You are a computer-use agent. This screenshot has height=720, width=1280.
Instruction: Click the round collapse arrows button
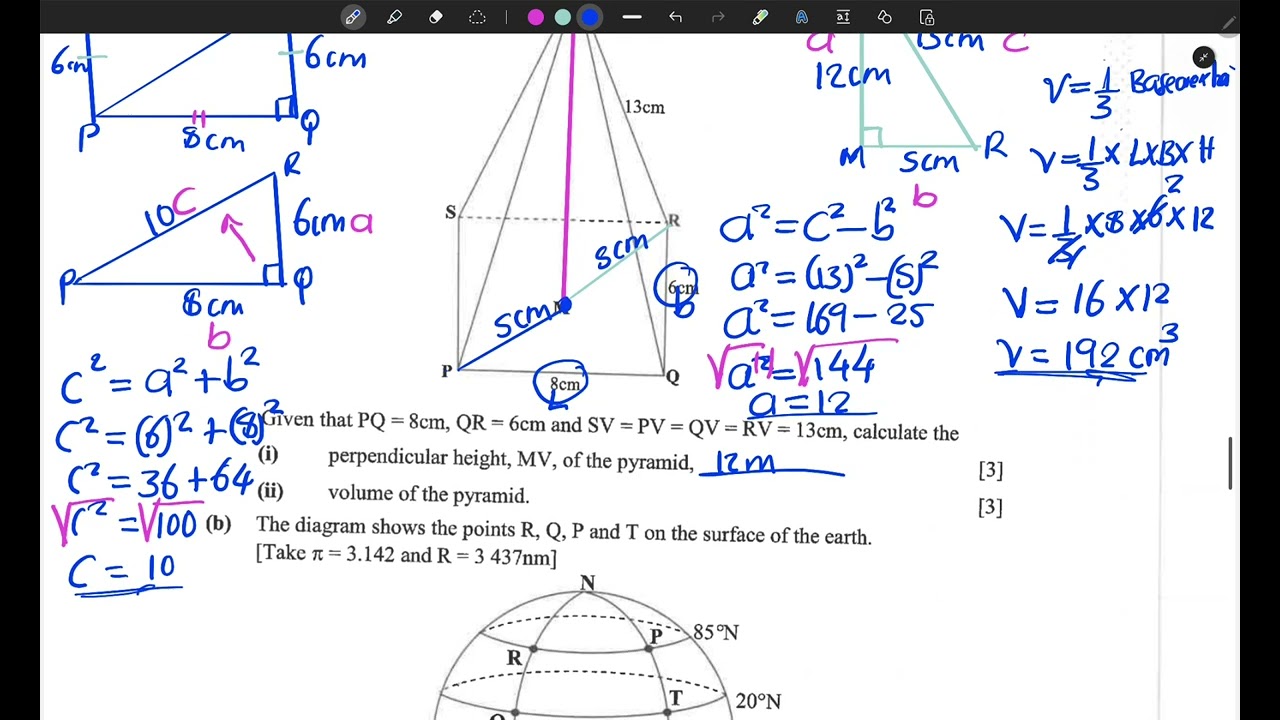pyautogui.click(x=1203, y=57)
